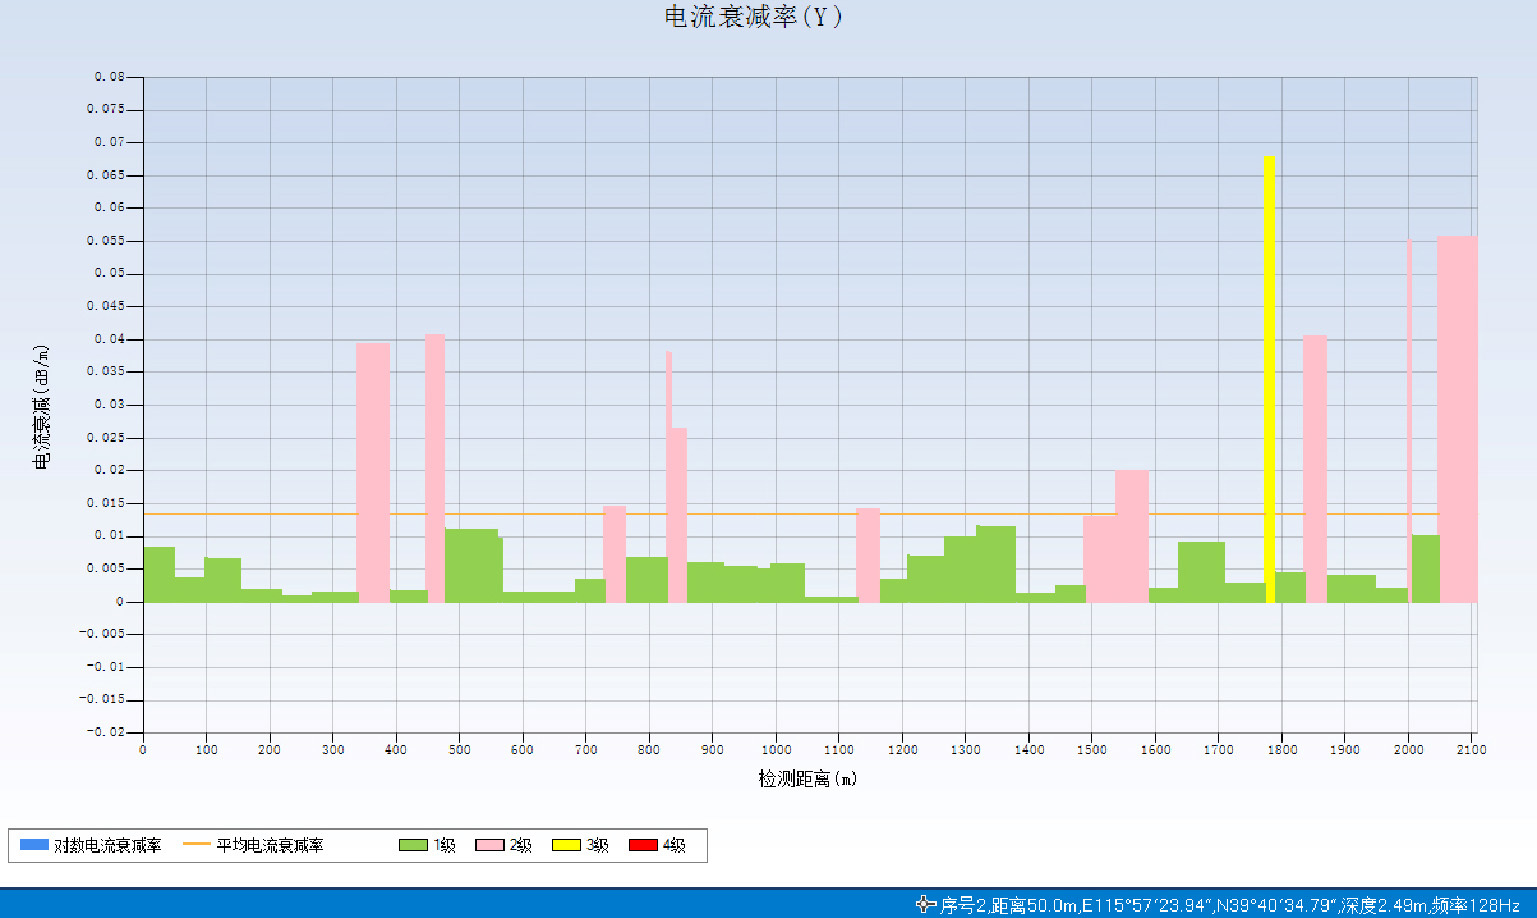
Task: Click the pink bar near 350m
Action: [x=373, y=472]
